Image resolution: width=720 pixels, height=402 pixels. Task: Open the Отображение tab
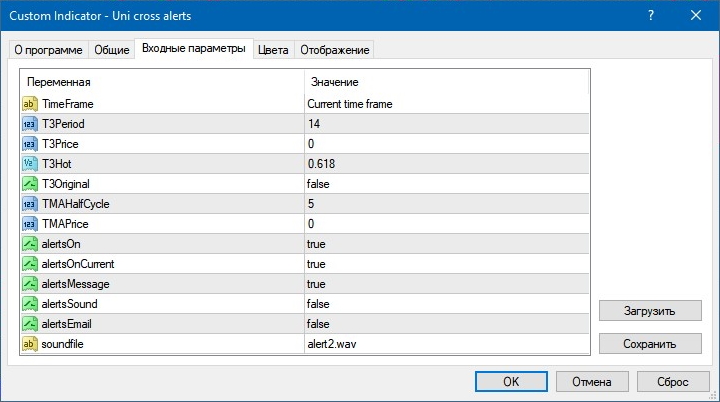[x=335, y=50]
